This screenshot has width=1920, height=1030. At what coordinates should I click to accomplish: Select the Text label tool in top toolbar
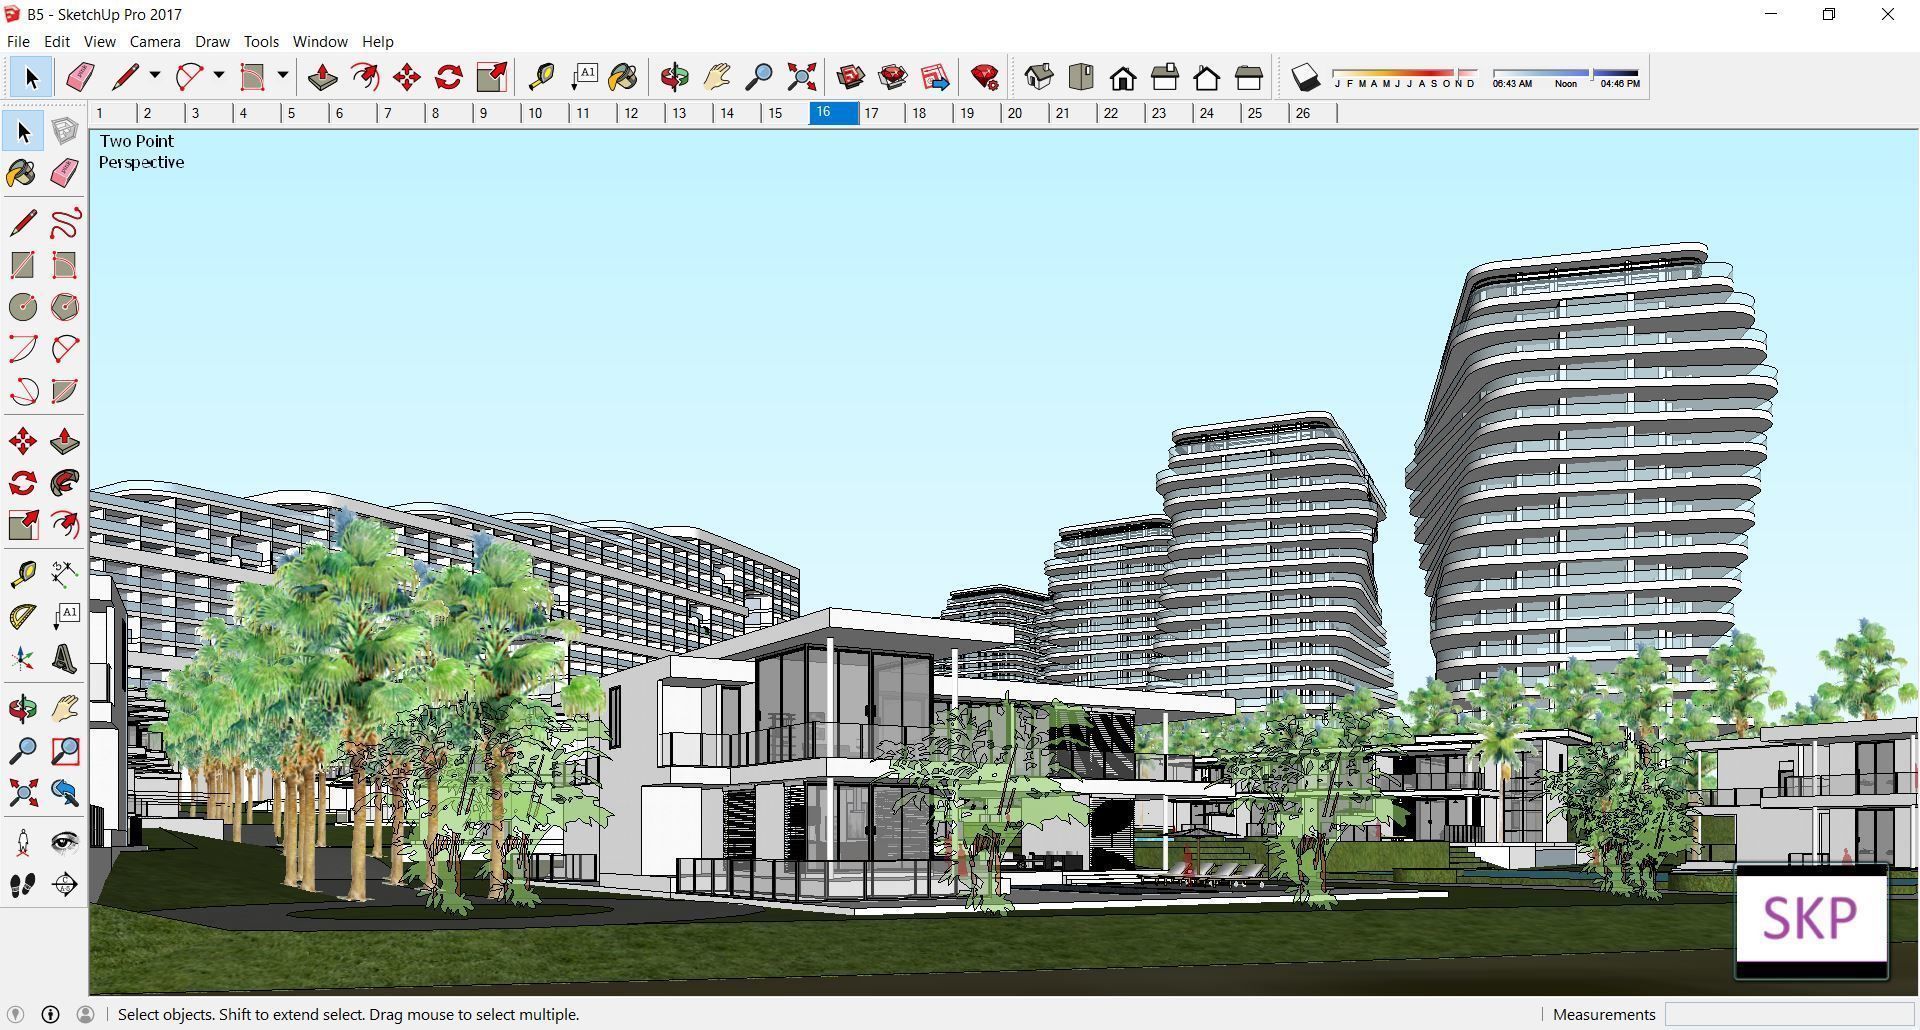(584, 77)
